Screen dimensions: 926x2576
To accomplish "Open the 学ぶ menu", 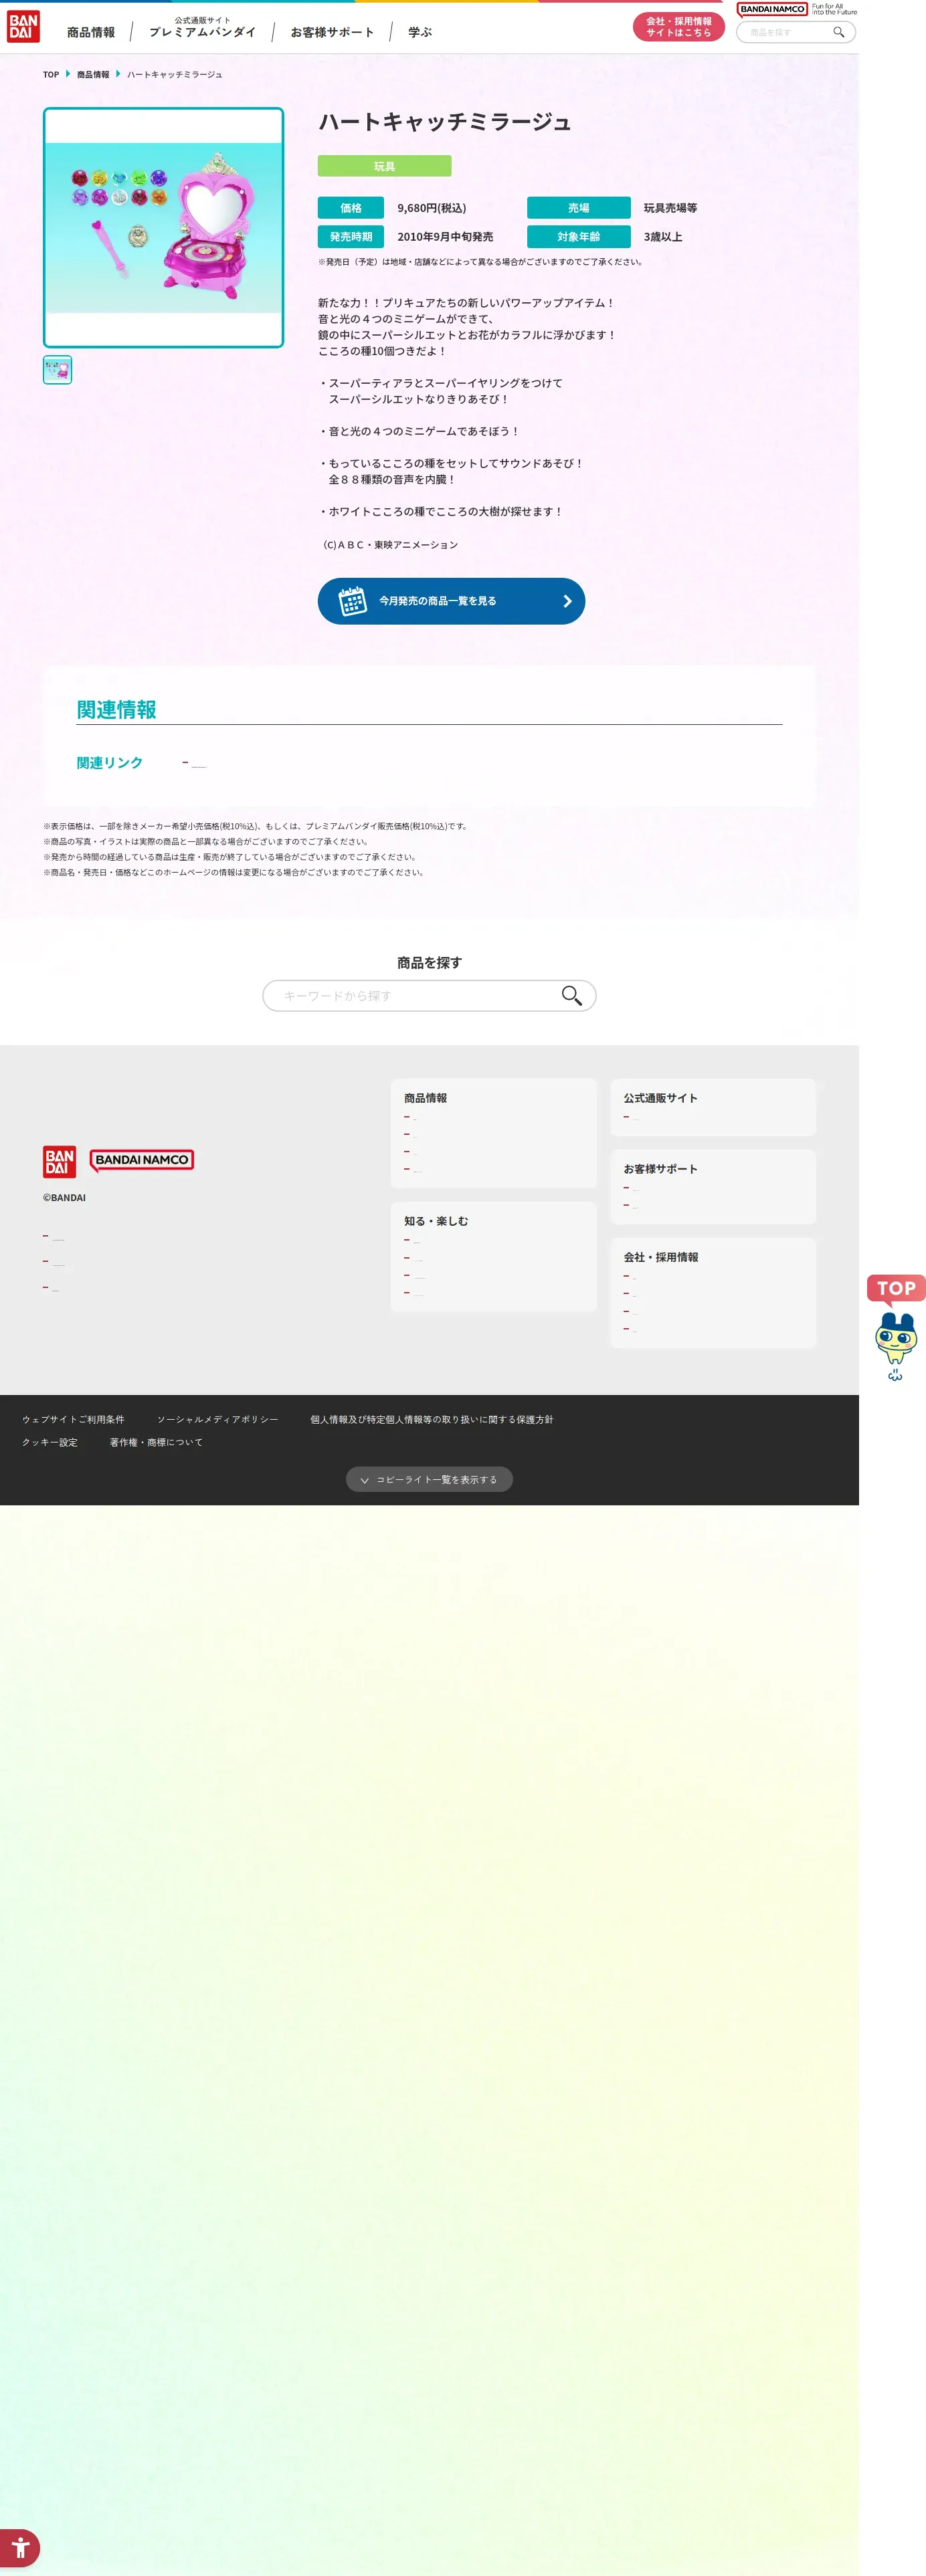I will (x=420, y=32).
